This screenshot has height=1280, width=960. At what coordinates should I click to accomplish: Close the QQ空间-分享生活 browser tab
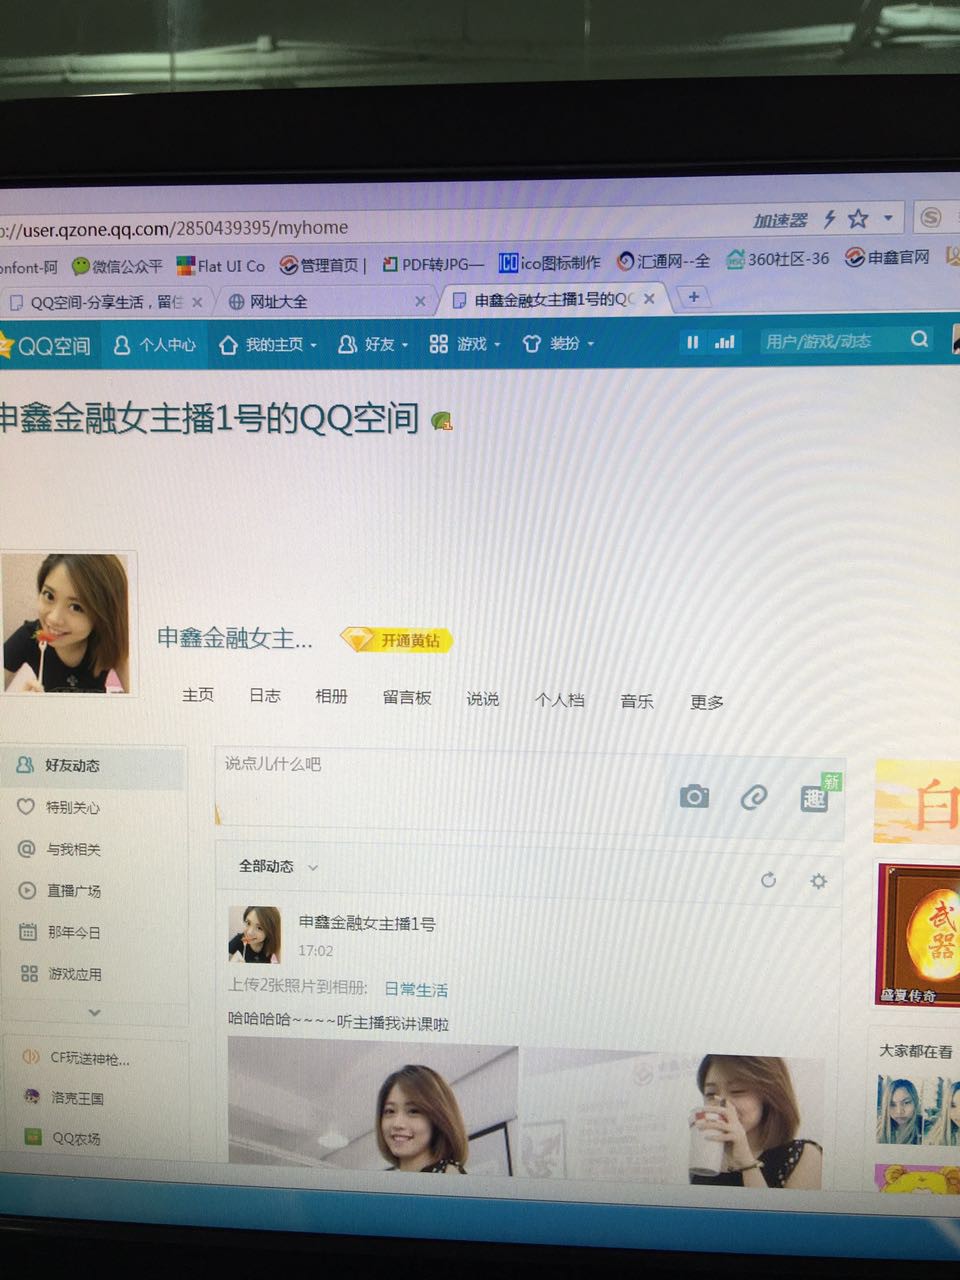coord(197,302)
